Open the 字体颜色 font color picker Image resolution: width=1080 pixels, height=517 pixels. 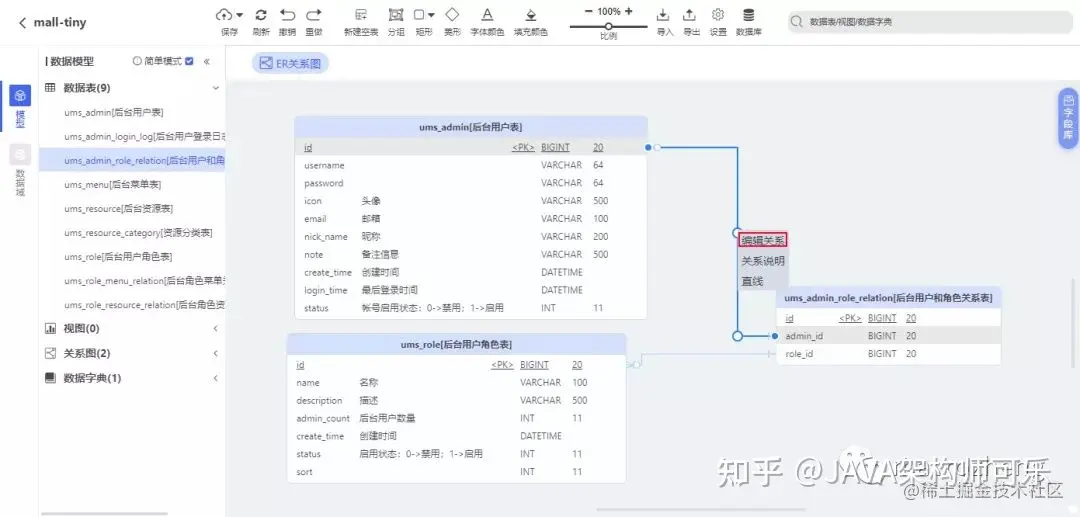coord(487,14)
